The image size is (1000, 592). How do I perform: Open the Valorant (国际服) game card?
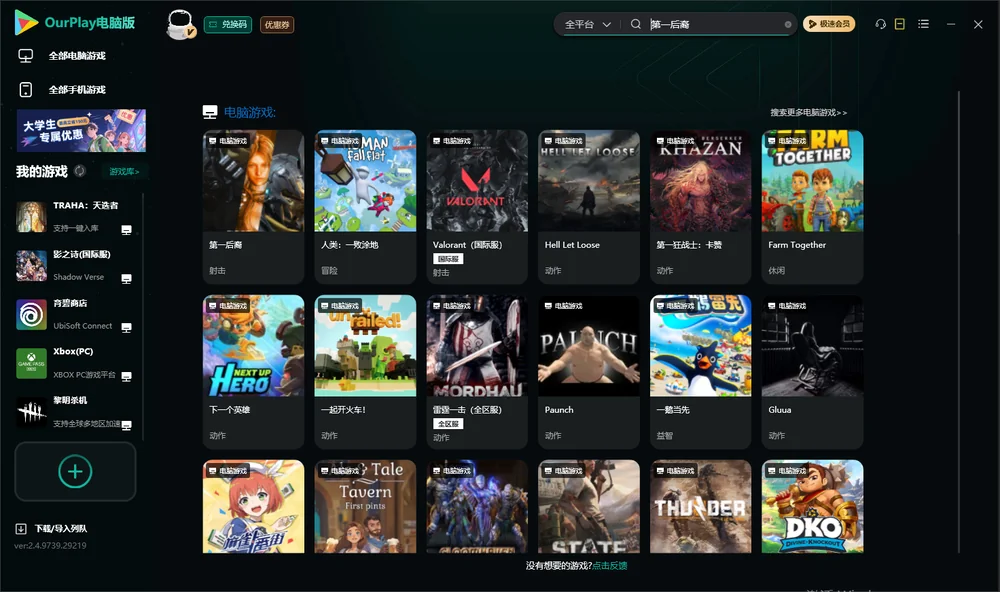[x=477, y=207]
